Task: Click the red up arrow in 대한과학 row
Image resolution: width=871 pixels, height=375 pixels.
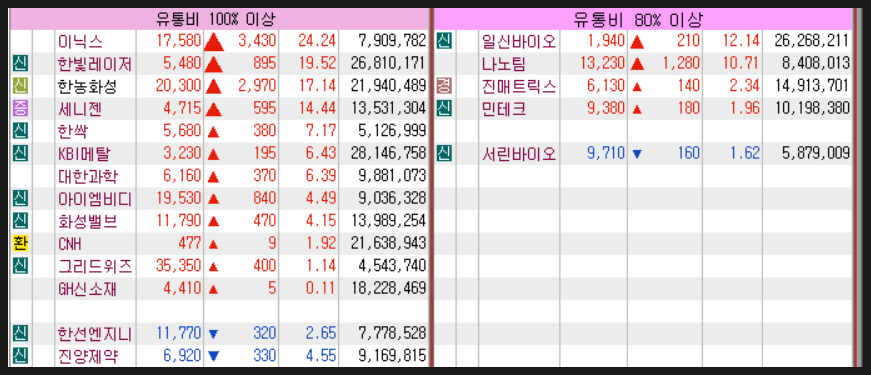Action: (x=213, y=177)
